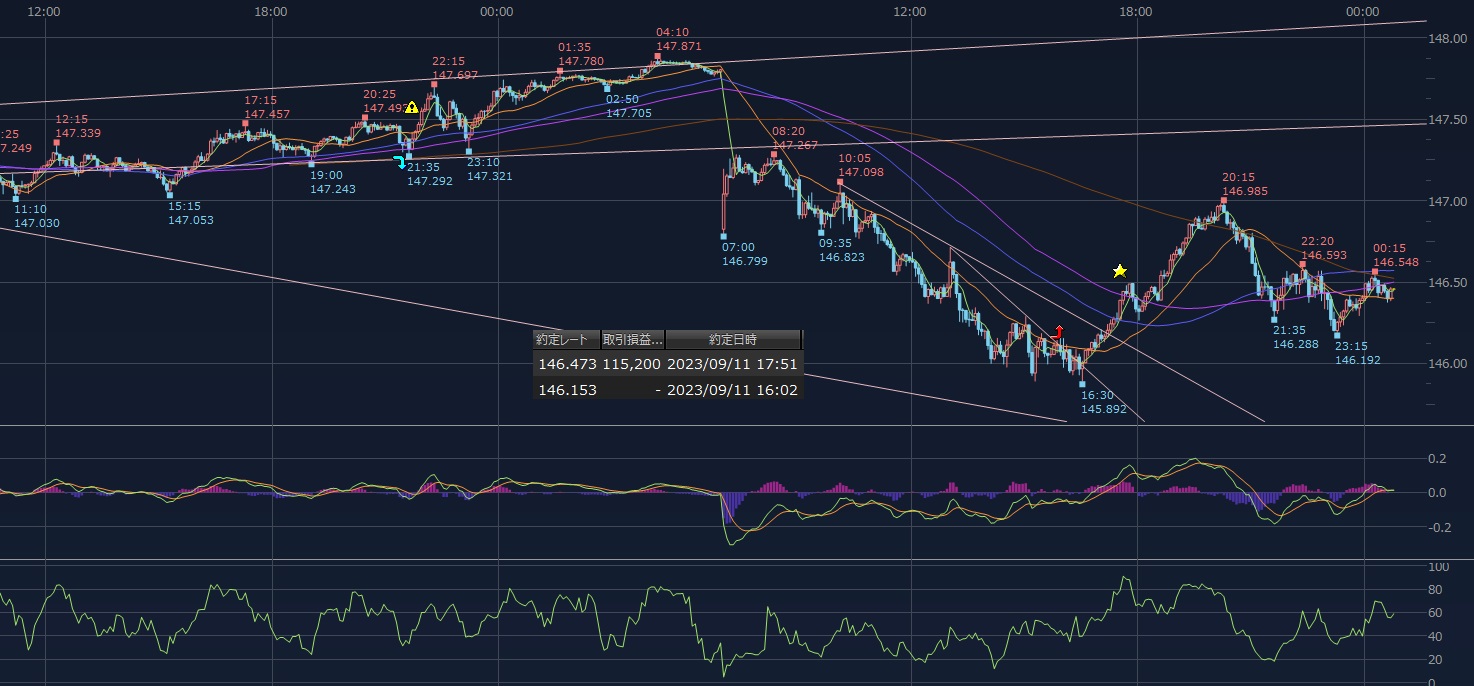1474x686 pixels.
Task: Click the 18:00 time label at top left
Action: click(x=271, y=12)
